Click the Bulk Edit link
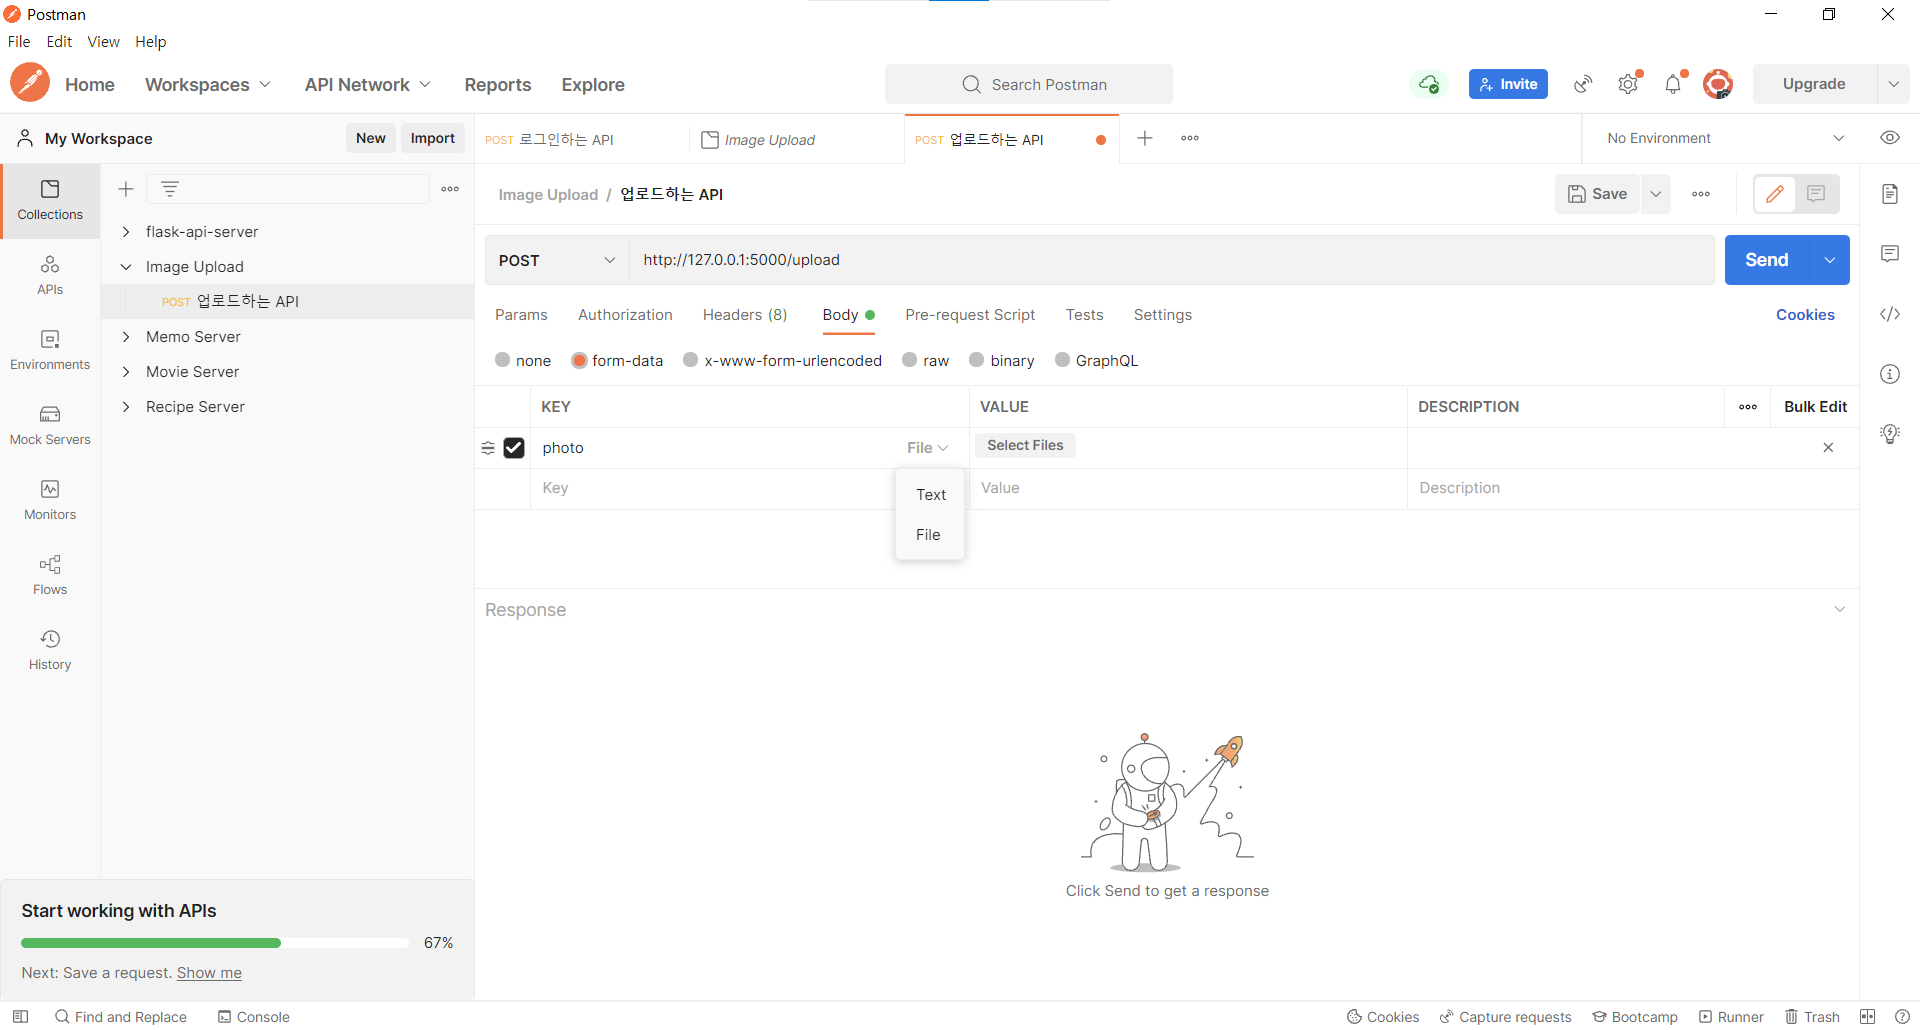This screenshot has width=1920, height=1030. point(1815,407)
